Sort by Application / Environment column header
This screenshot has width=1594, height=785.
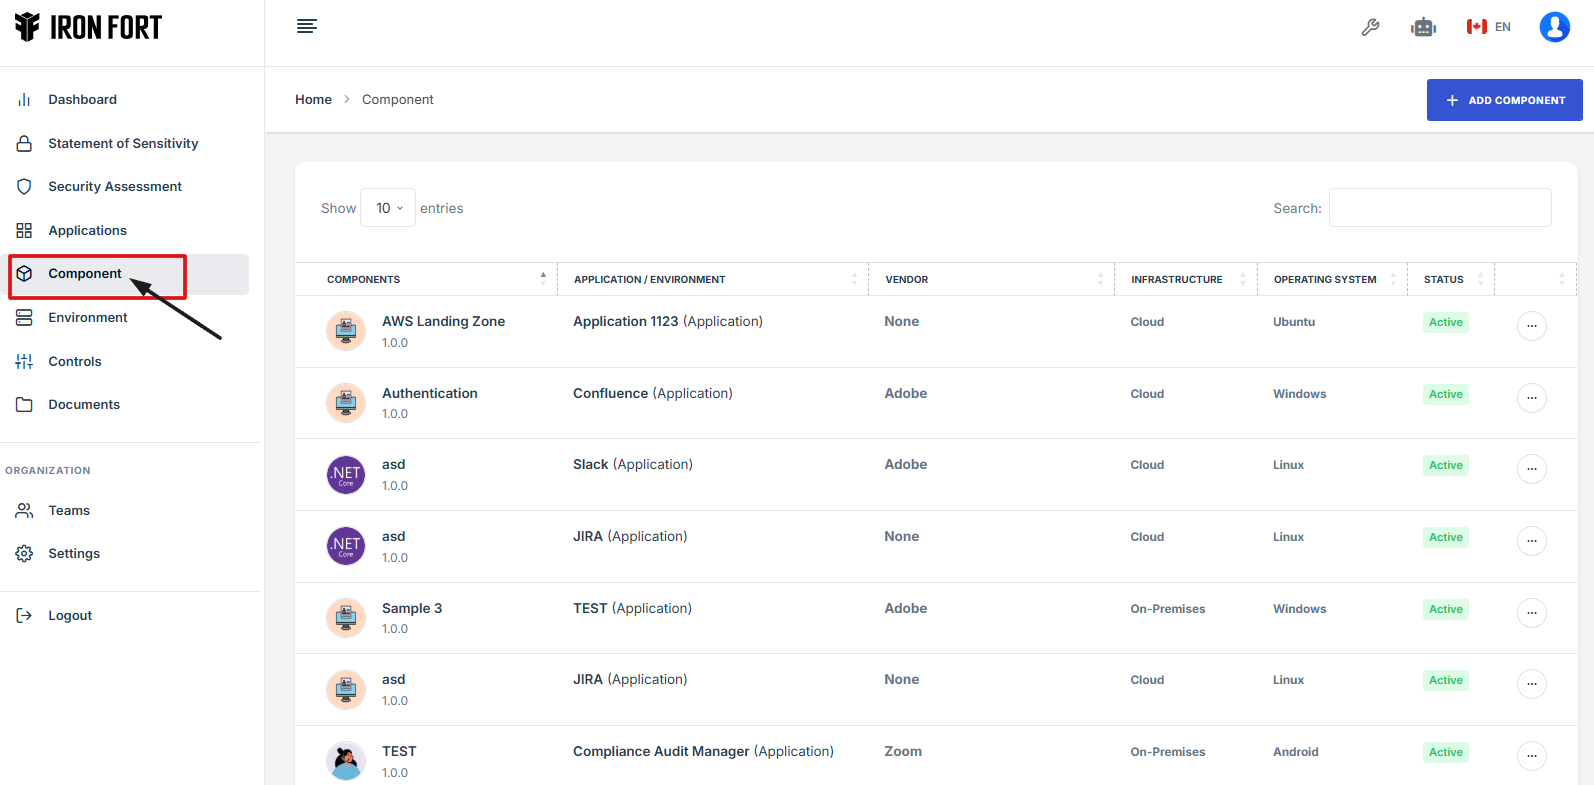(650, 280)
